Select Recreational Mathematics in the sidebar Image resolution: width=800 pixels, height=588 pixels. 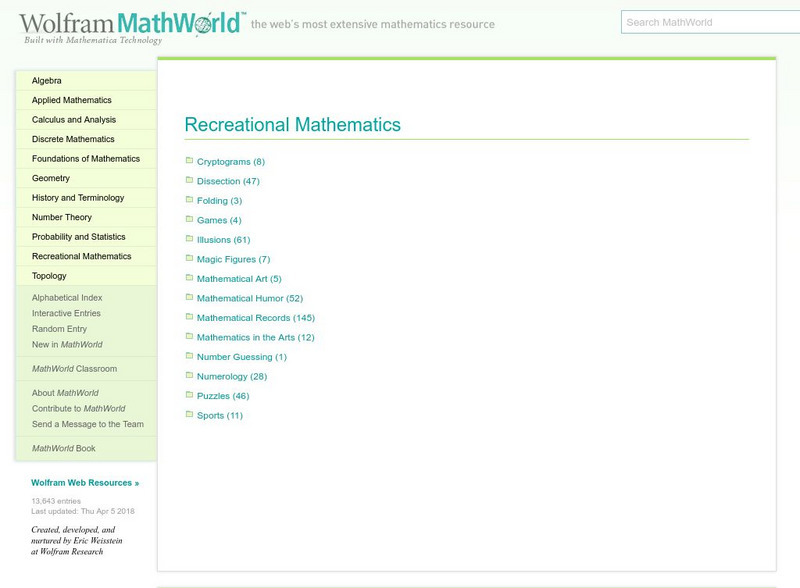86,256
